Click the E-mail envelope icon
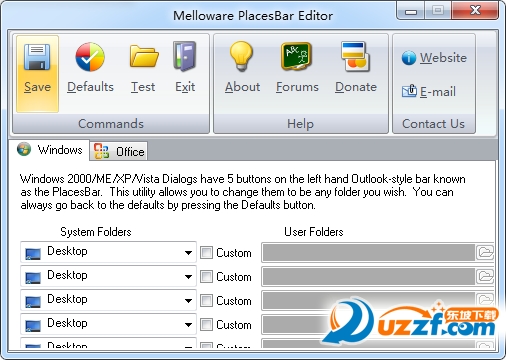 [409, 91]
